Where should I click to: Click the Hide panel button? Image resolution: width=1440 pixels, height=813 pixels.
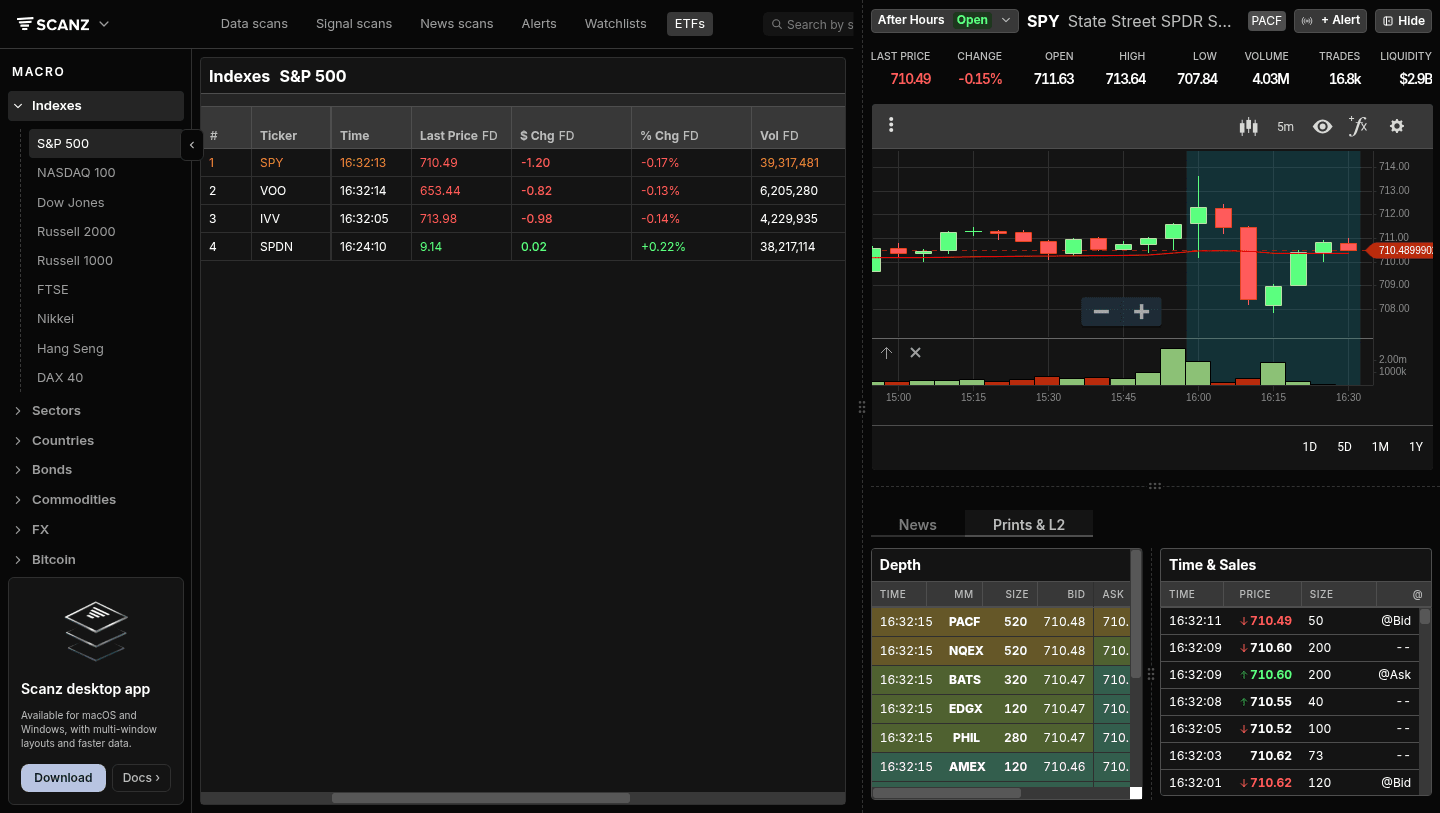point(1403,20)
